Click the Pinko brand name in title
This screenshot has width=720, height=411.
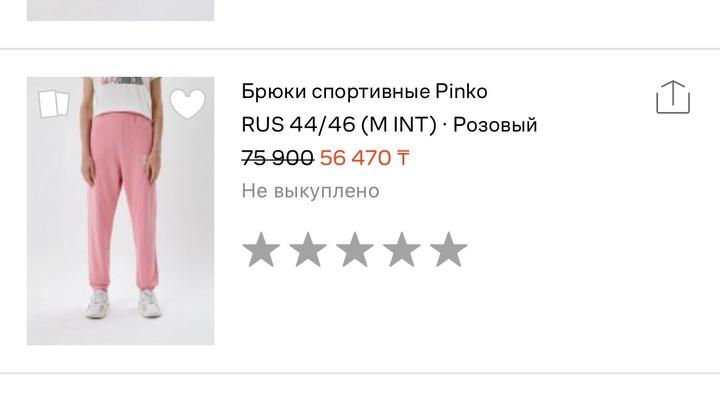tap(461, 91)
